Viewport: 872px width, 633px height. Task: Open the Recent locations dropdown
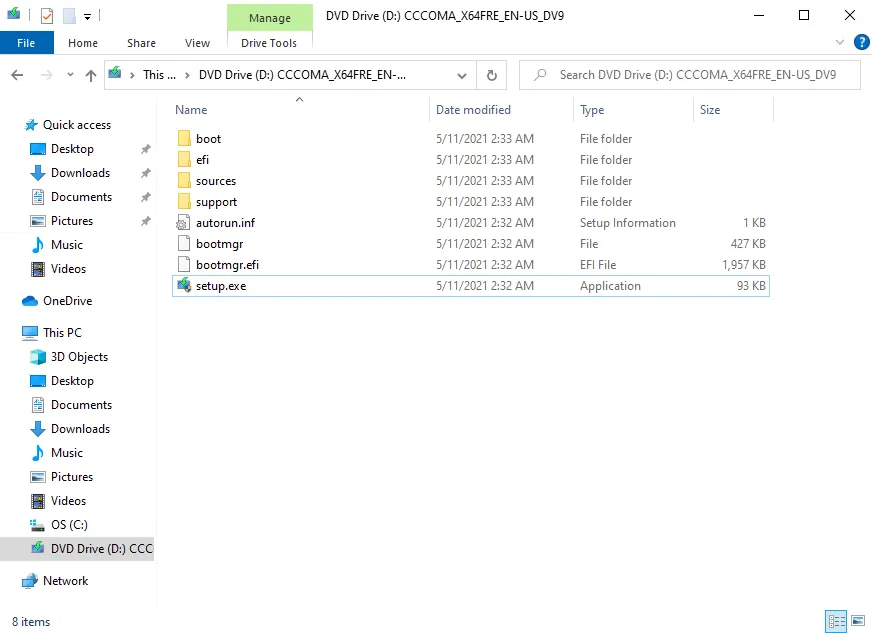70,75
